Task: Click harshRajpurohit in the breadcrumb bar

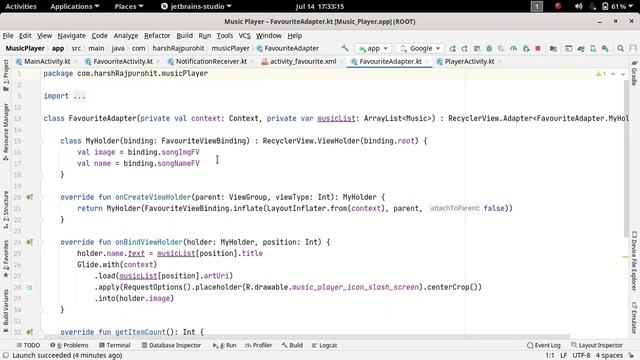Action: click(178, 48)
